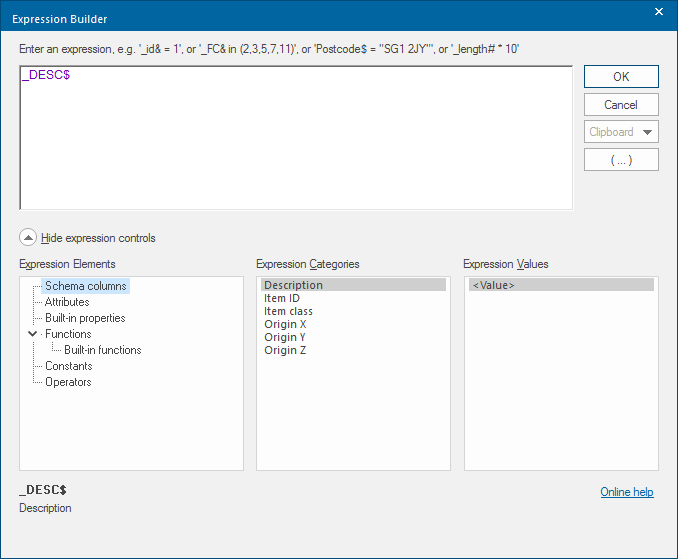Click the parentheses ( ... ) button
This screenshot has width=678, height=559.
[621, 160]
